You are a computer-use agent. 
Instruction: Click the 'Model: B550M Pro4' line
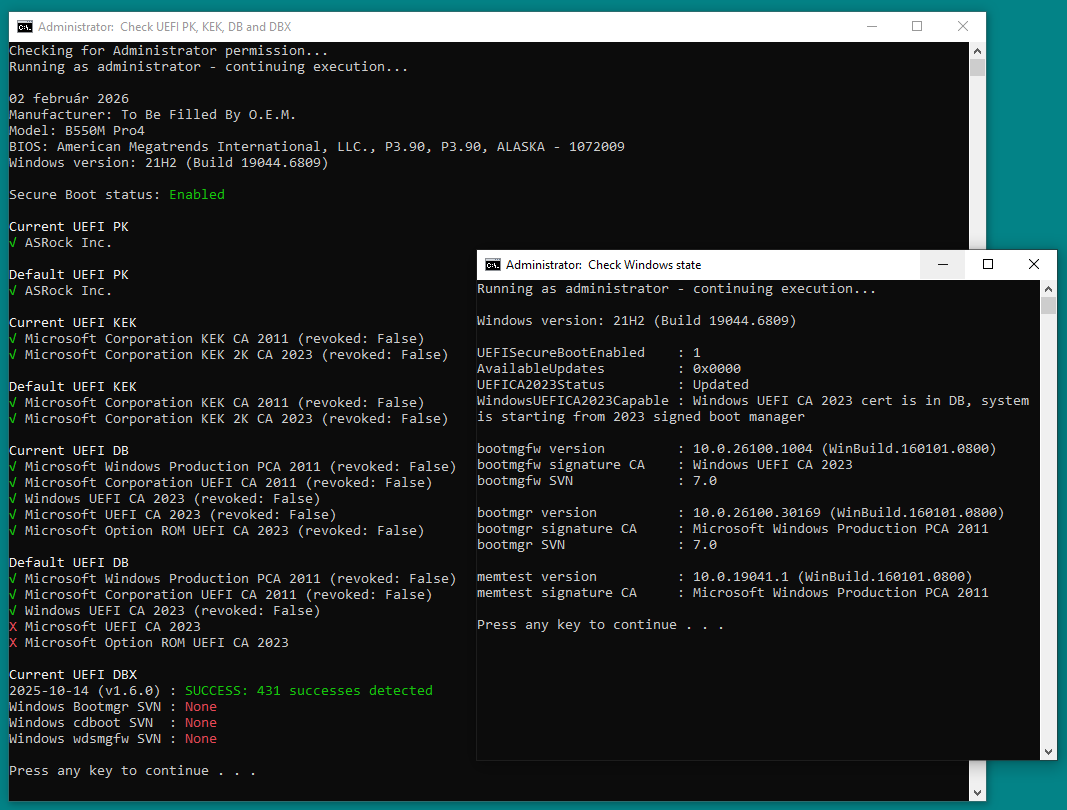pos(77,131)
